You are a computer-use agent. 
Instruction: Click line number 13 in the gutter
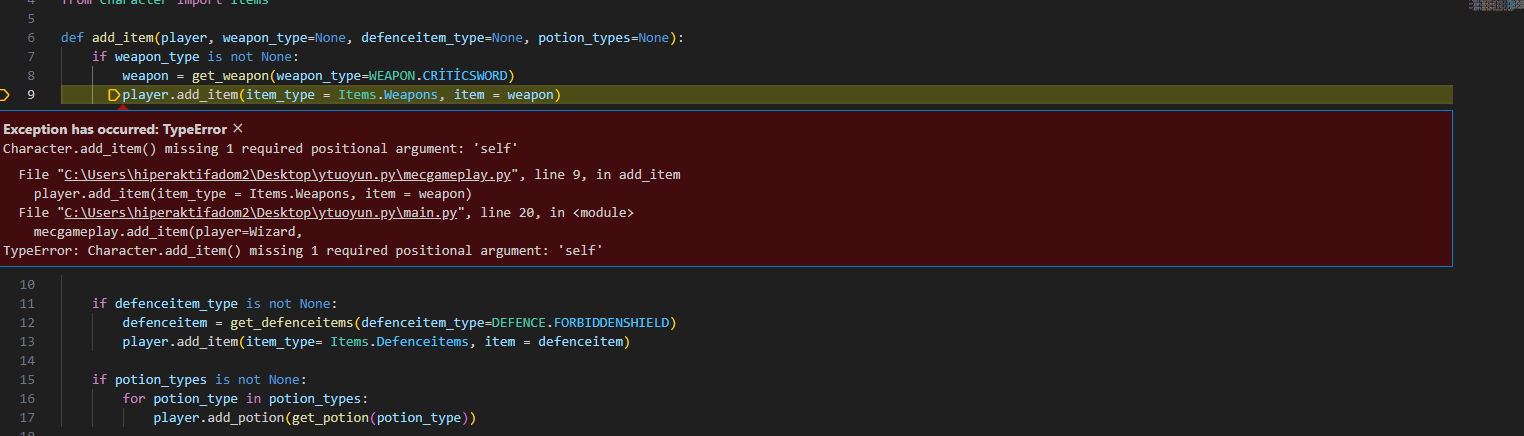coord(28,342)
